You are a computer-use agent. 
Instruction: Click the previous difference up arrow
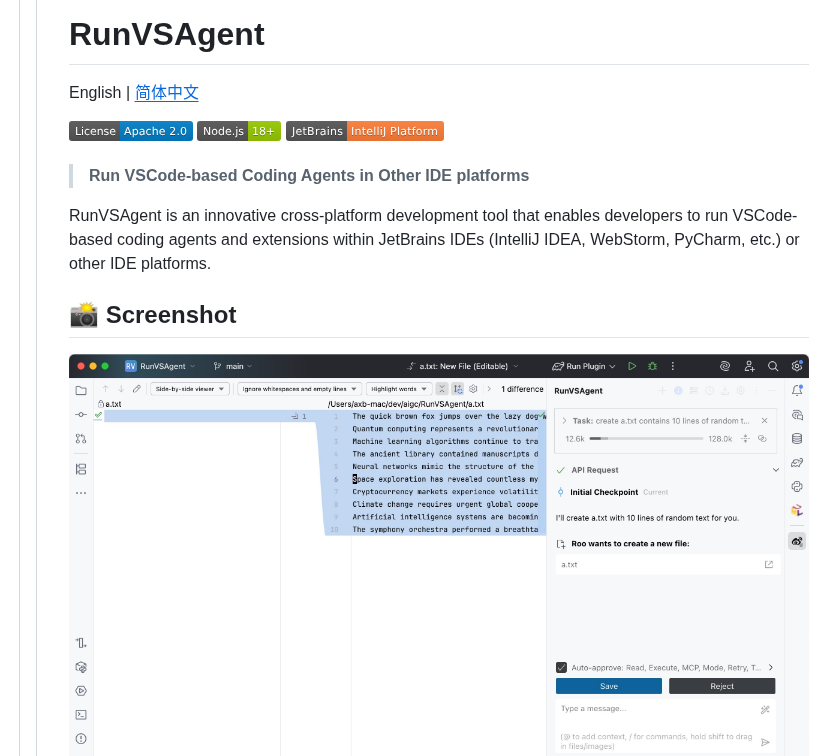105,389
